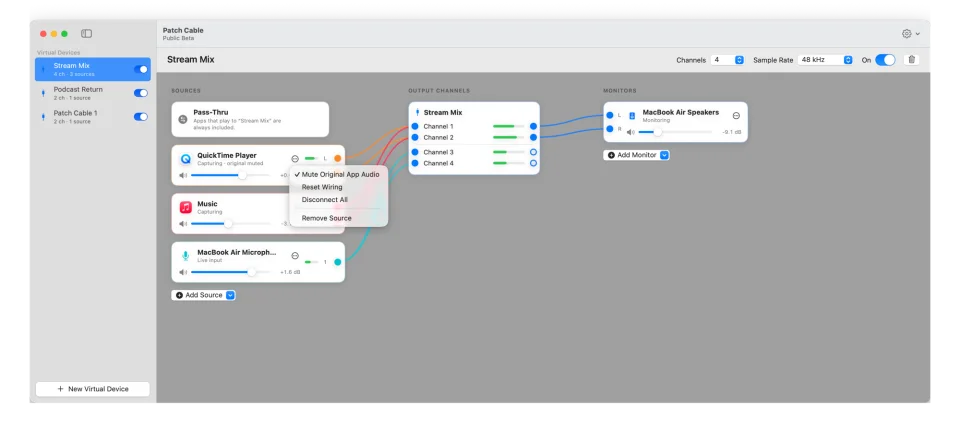Open the Channels dropdown
Image resolution: width=960 pixels, height=442 pixels.
[727, 60]
